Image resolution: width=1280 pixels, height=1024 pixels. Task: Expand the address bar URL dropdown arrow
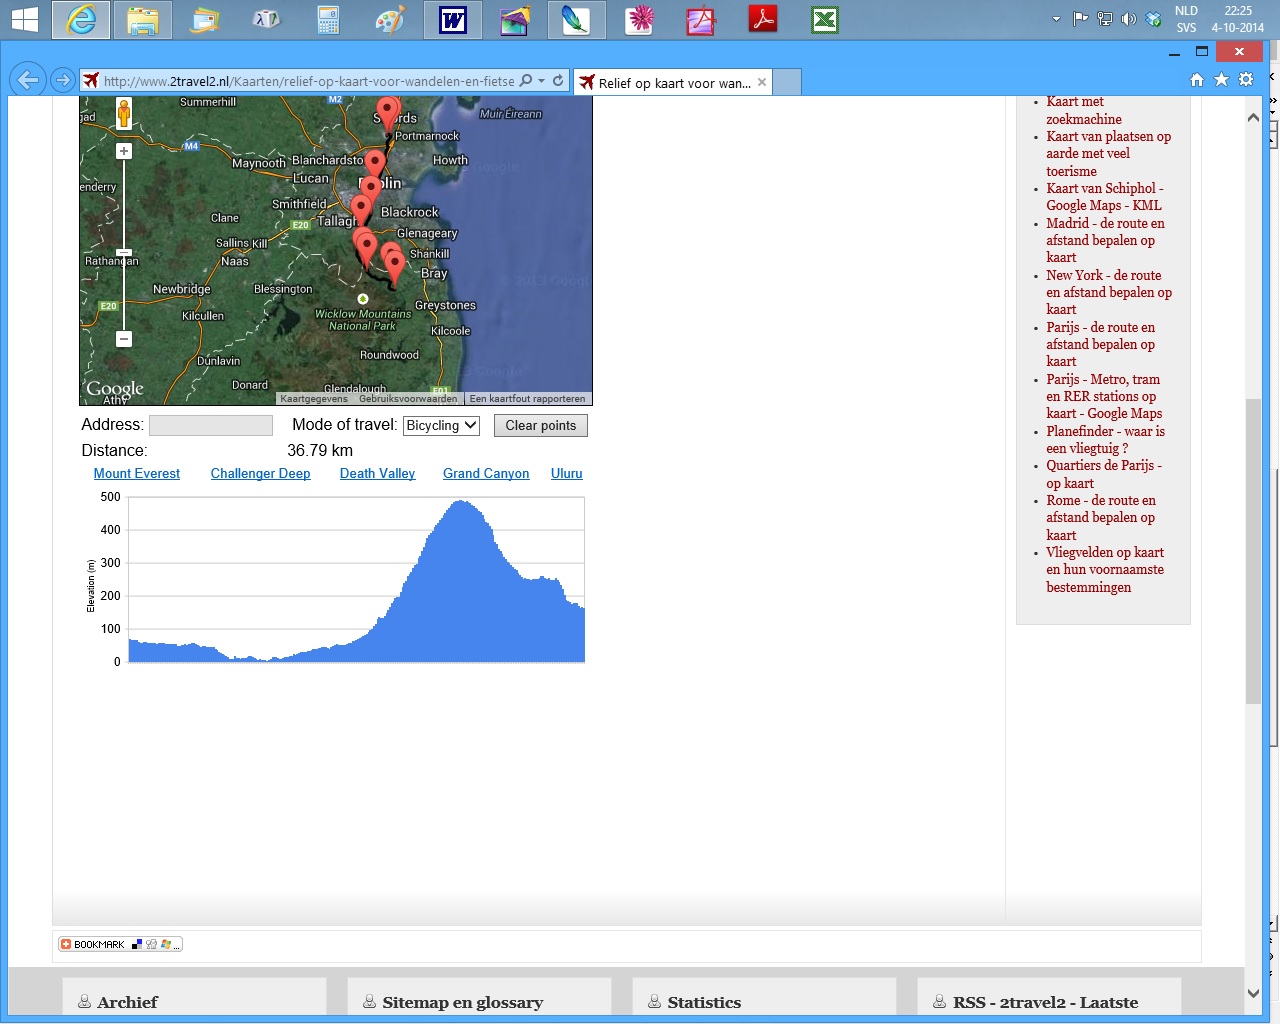click(542, 80)
